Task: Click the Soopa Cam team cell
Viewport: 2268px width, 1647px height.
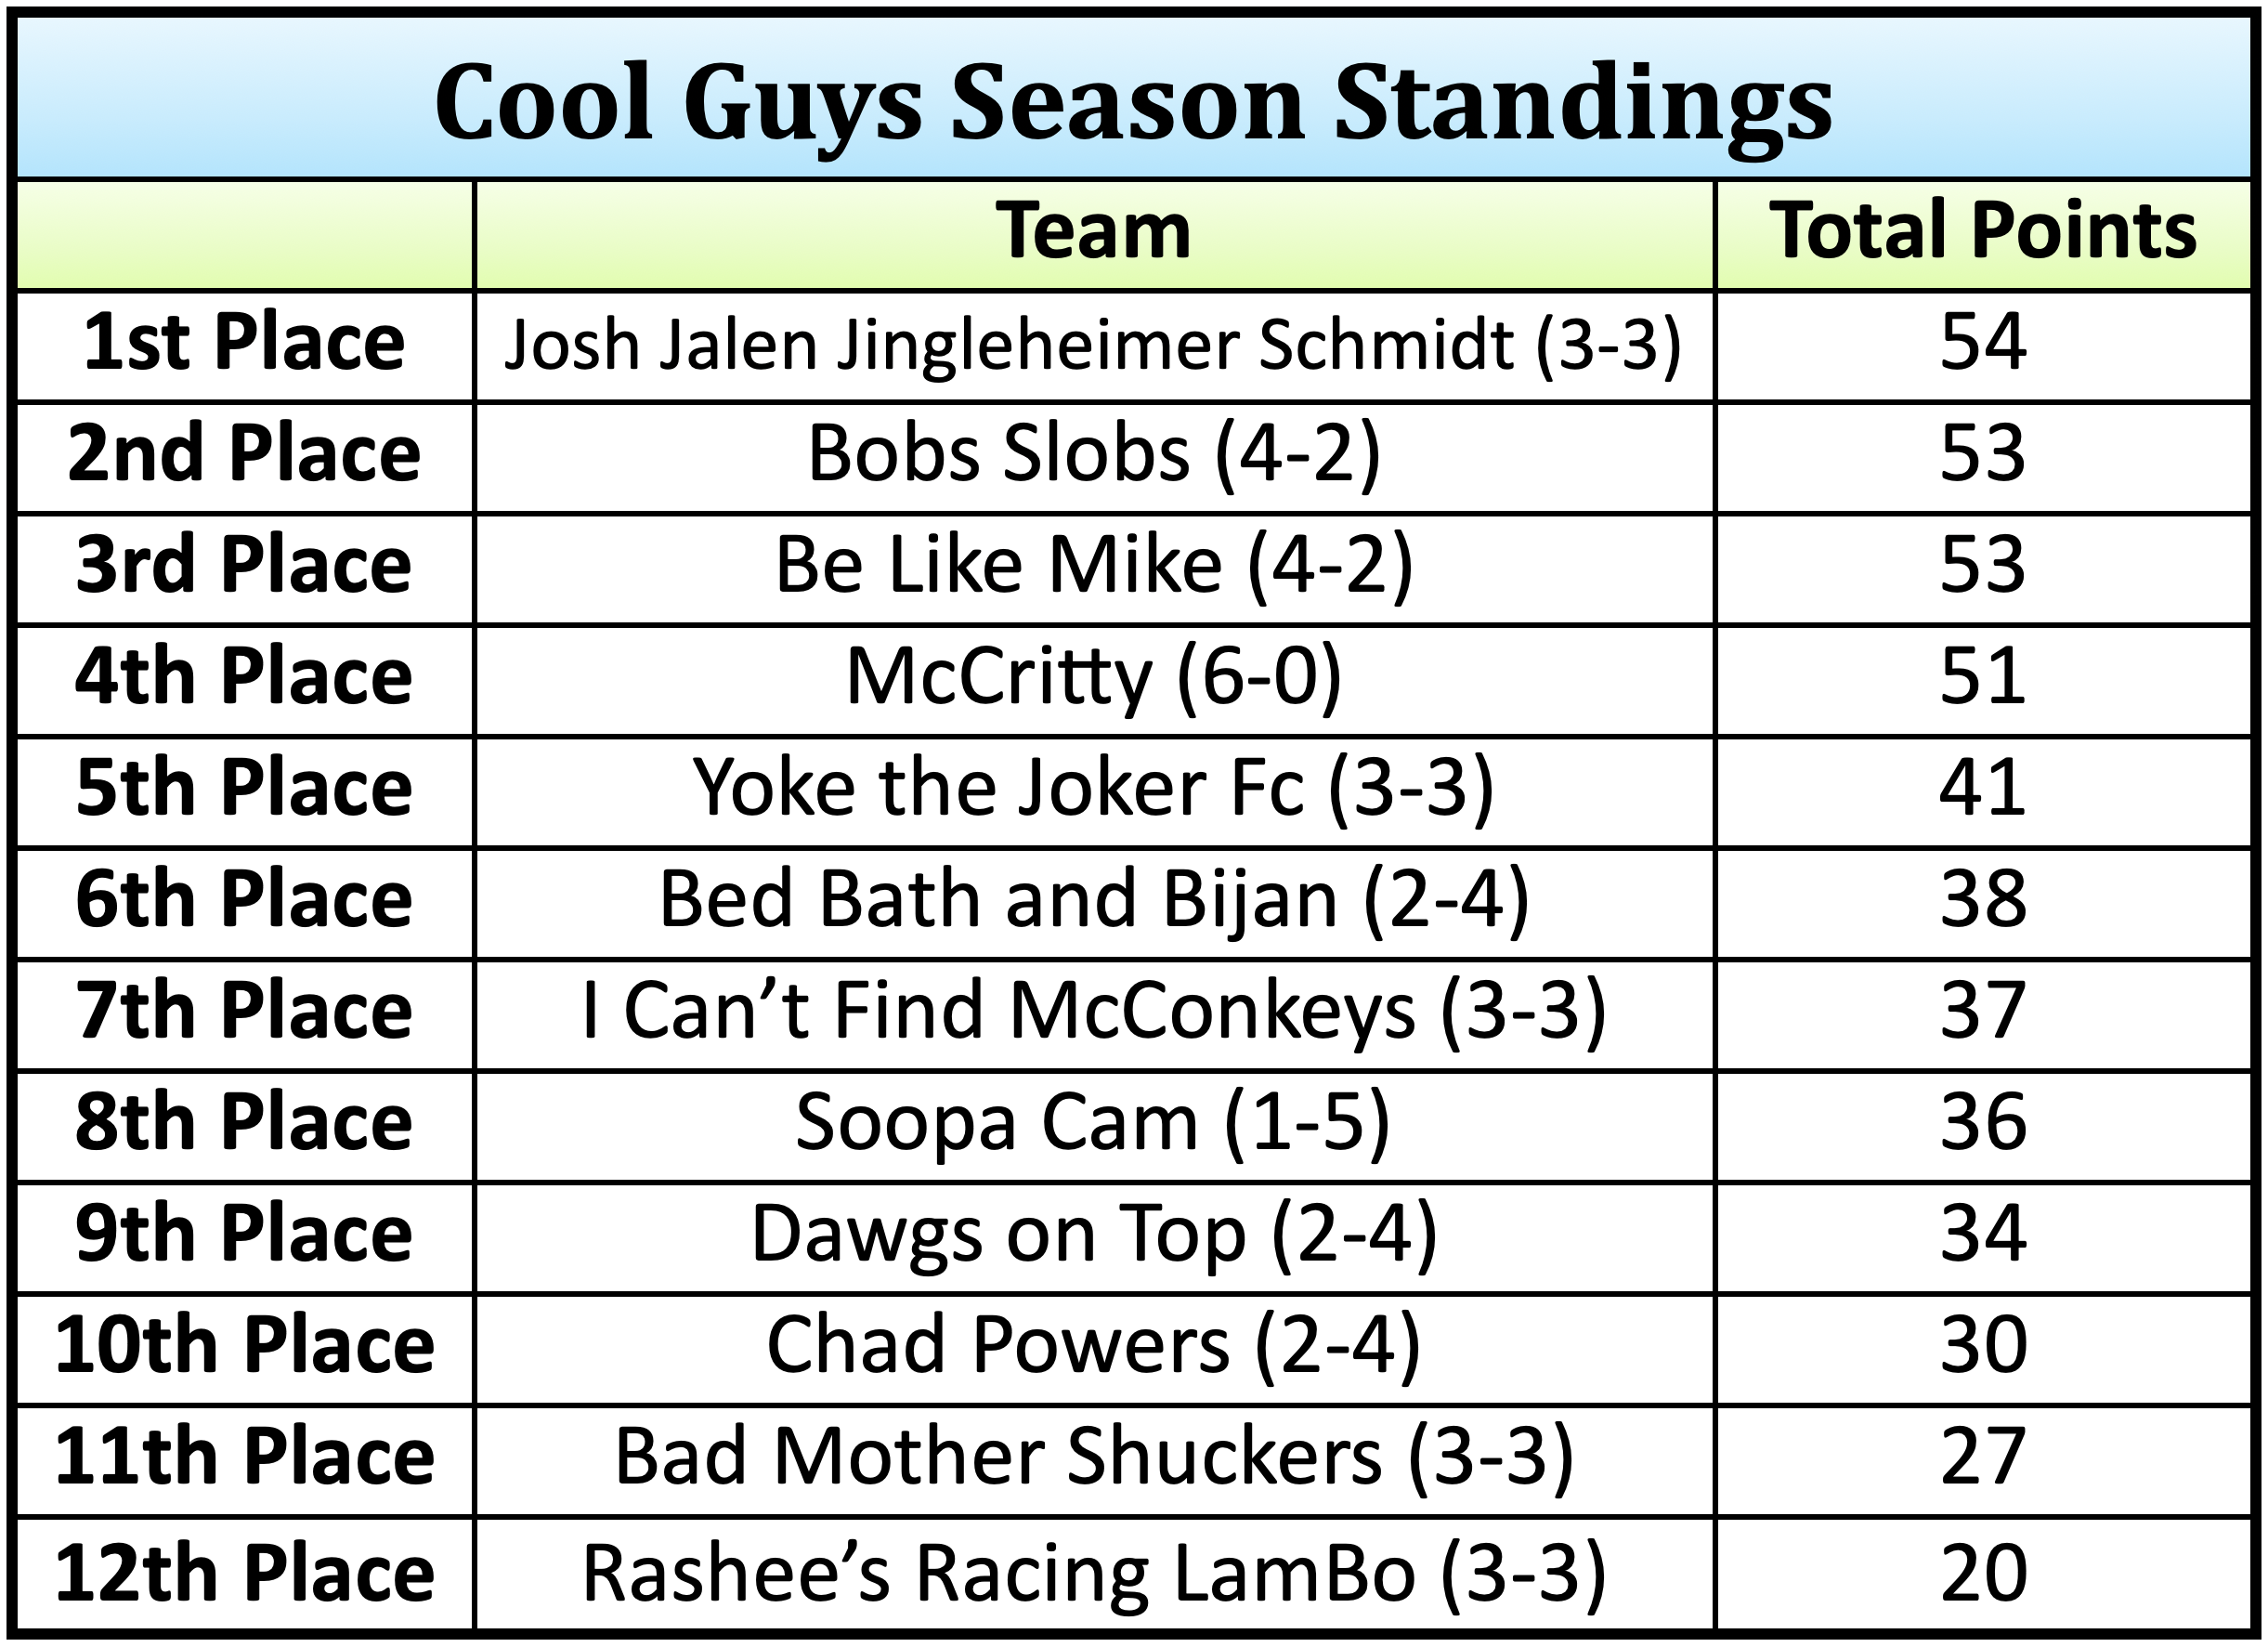Action: click(x=1093, y=1123)
